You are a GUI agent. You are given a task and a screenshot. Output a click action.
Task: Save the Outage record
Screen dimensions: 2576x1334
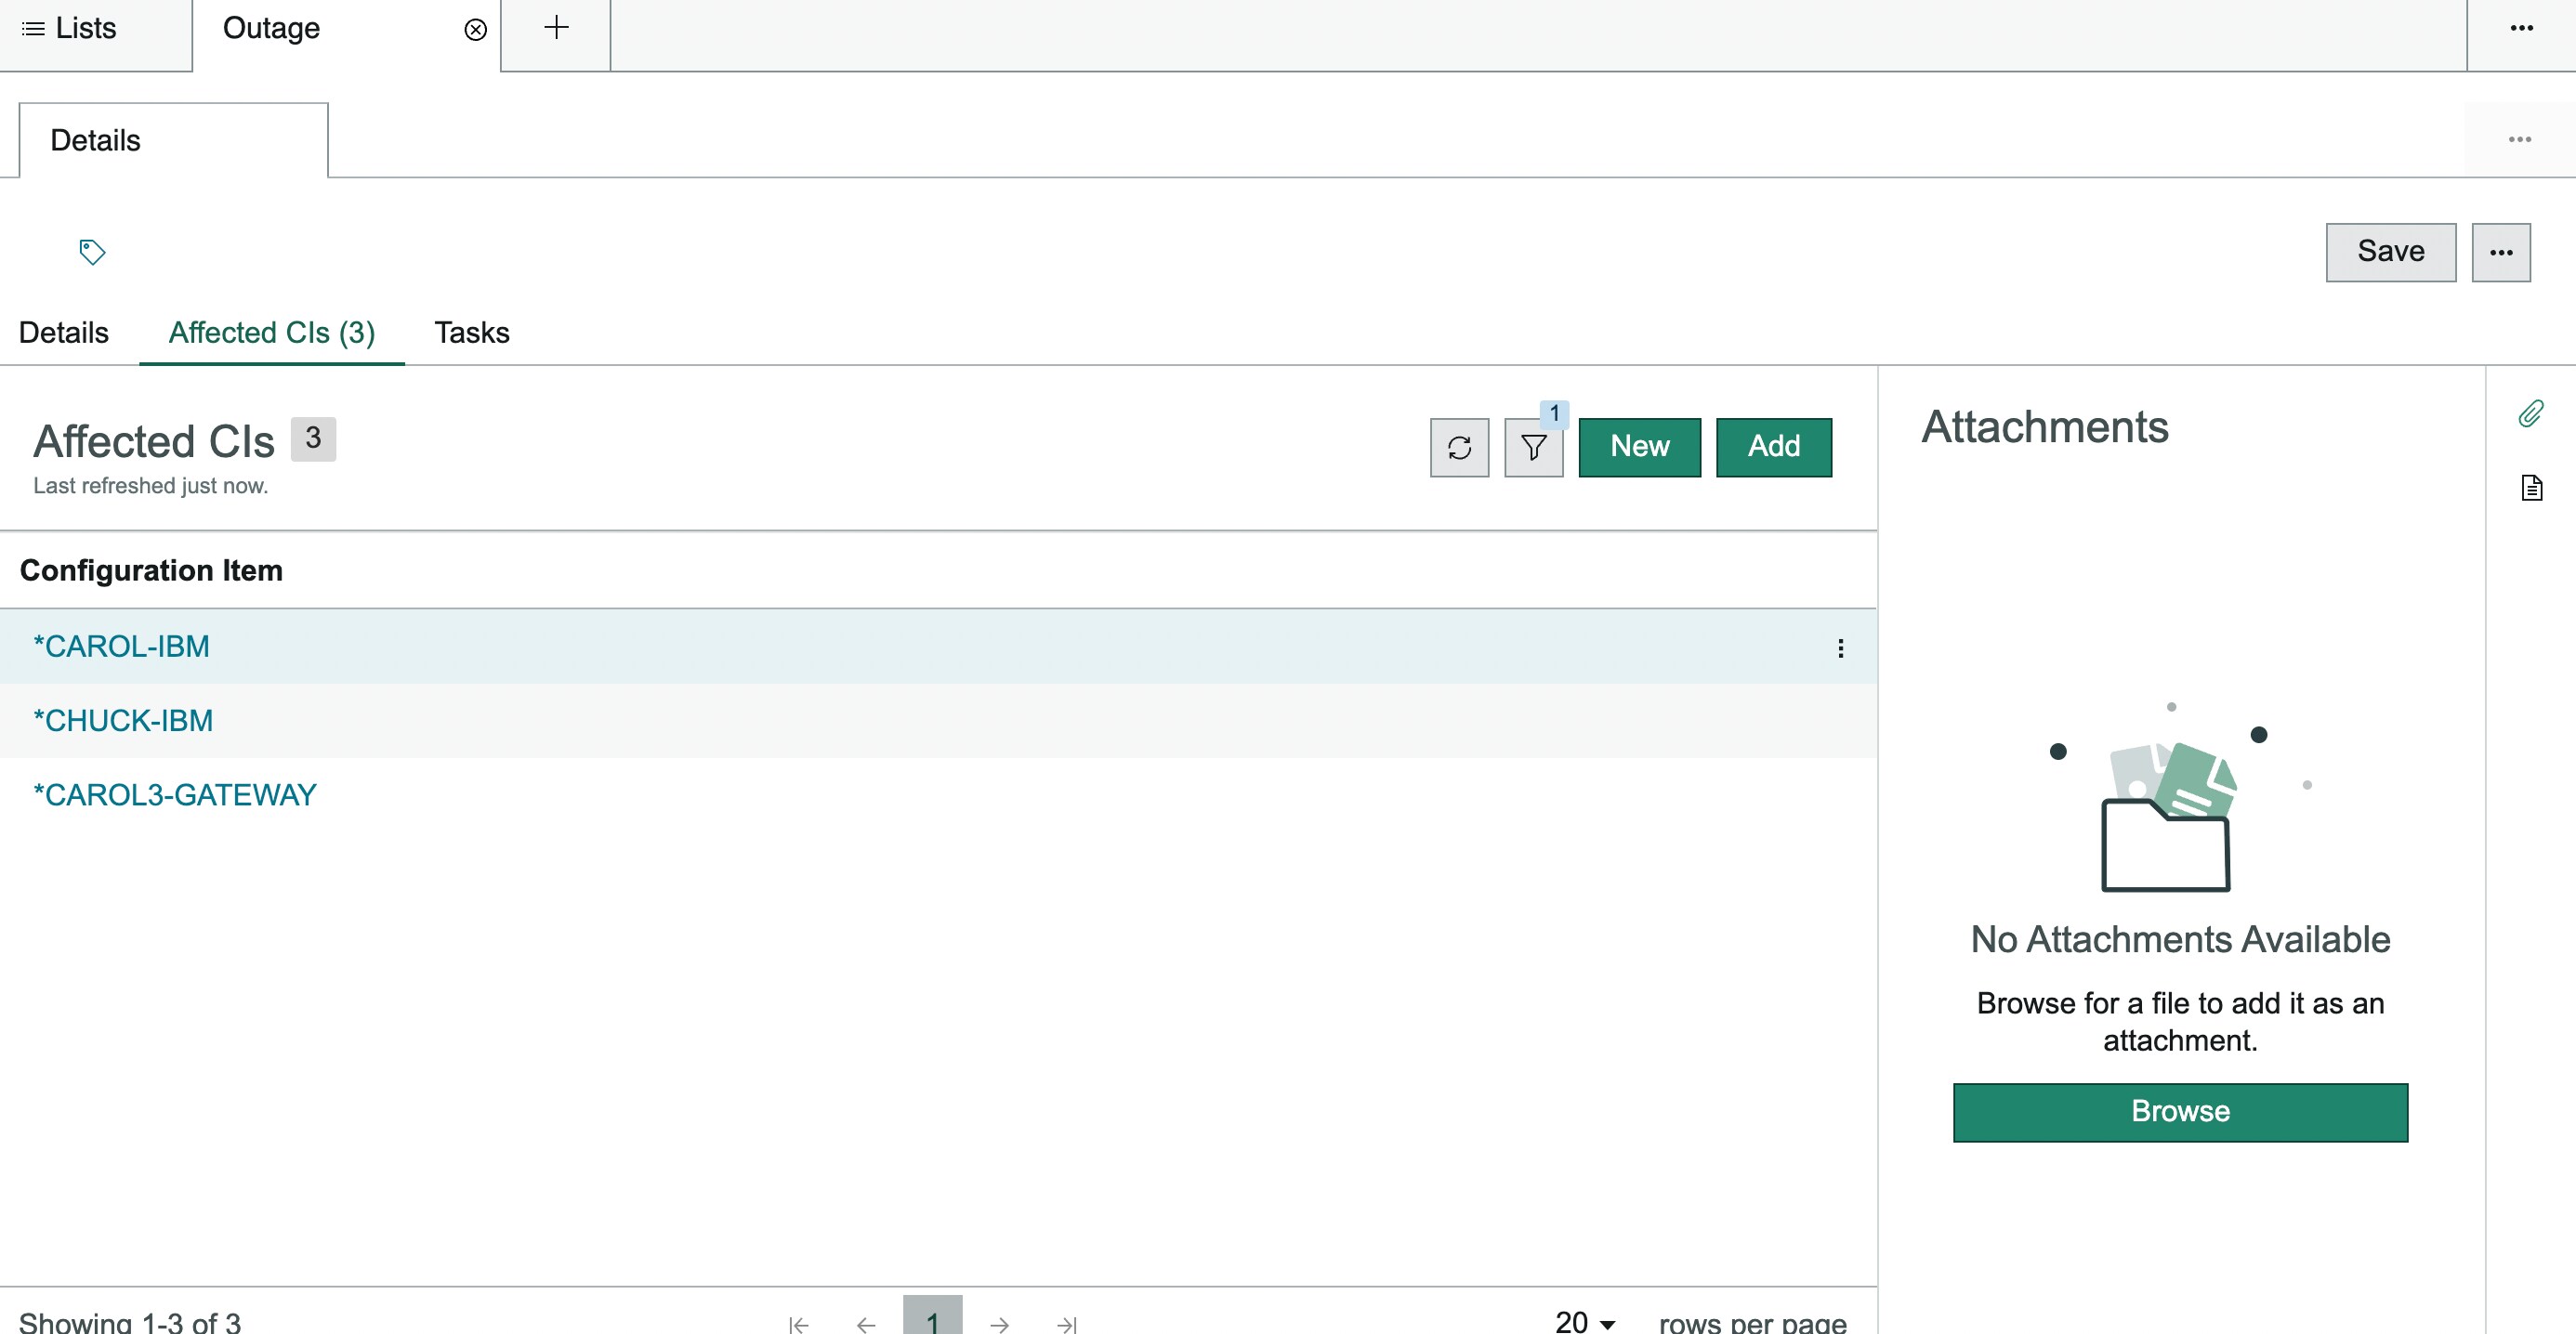tap(2390, 251)
